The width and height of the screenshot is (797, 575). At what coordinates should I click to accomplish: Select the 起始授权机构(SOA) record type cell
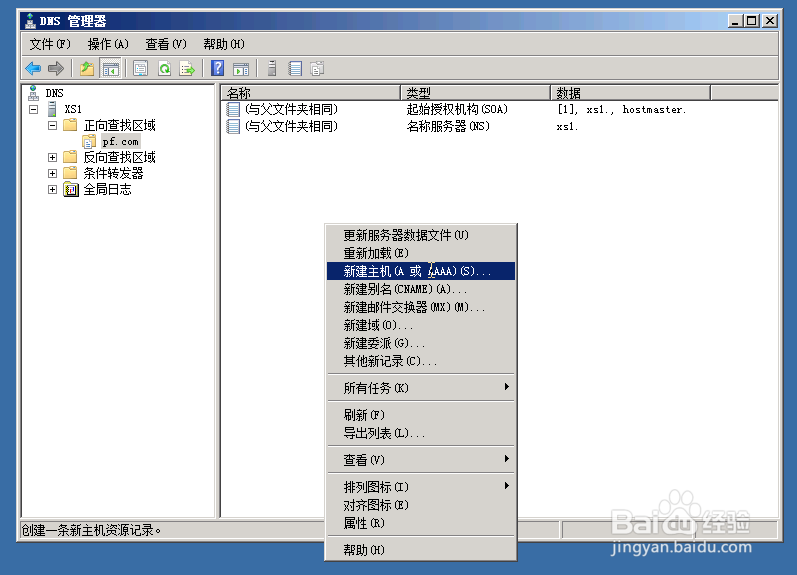tap(457, 109)
